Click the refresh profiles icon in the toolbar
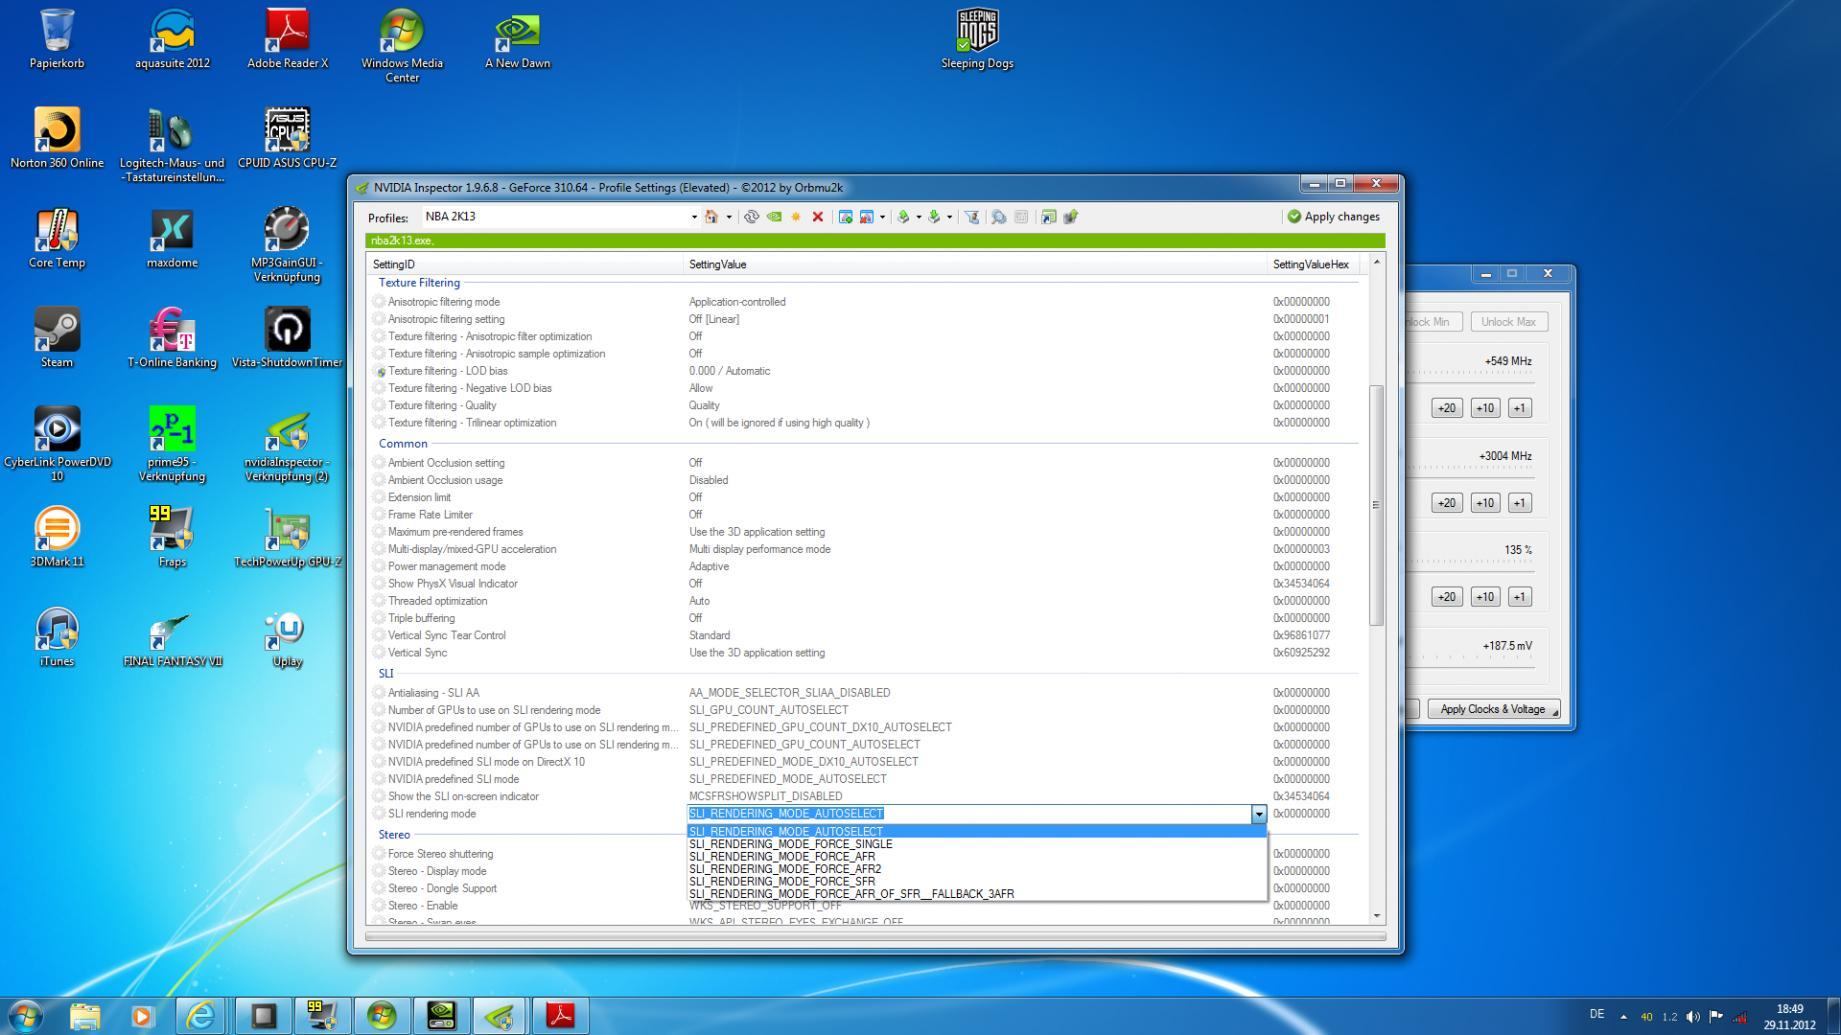Screen dimensions: 1841x1035 [751, 217]
